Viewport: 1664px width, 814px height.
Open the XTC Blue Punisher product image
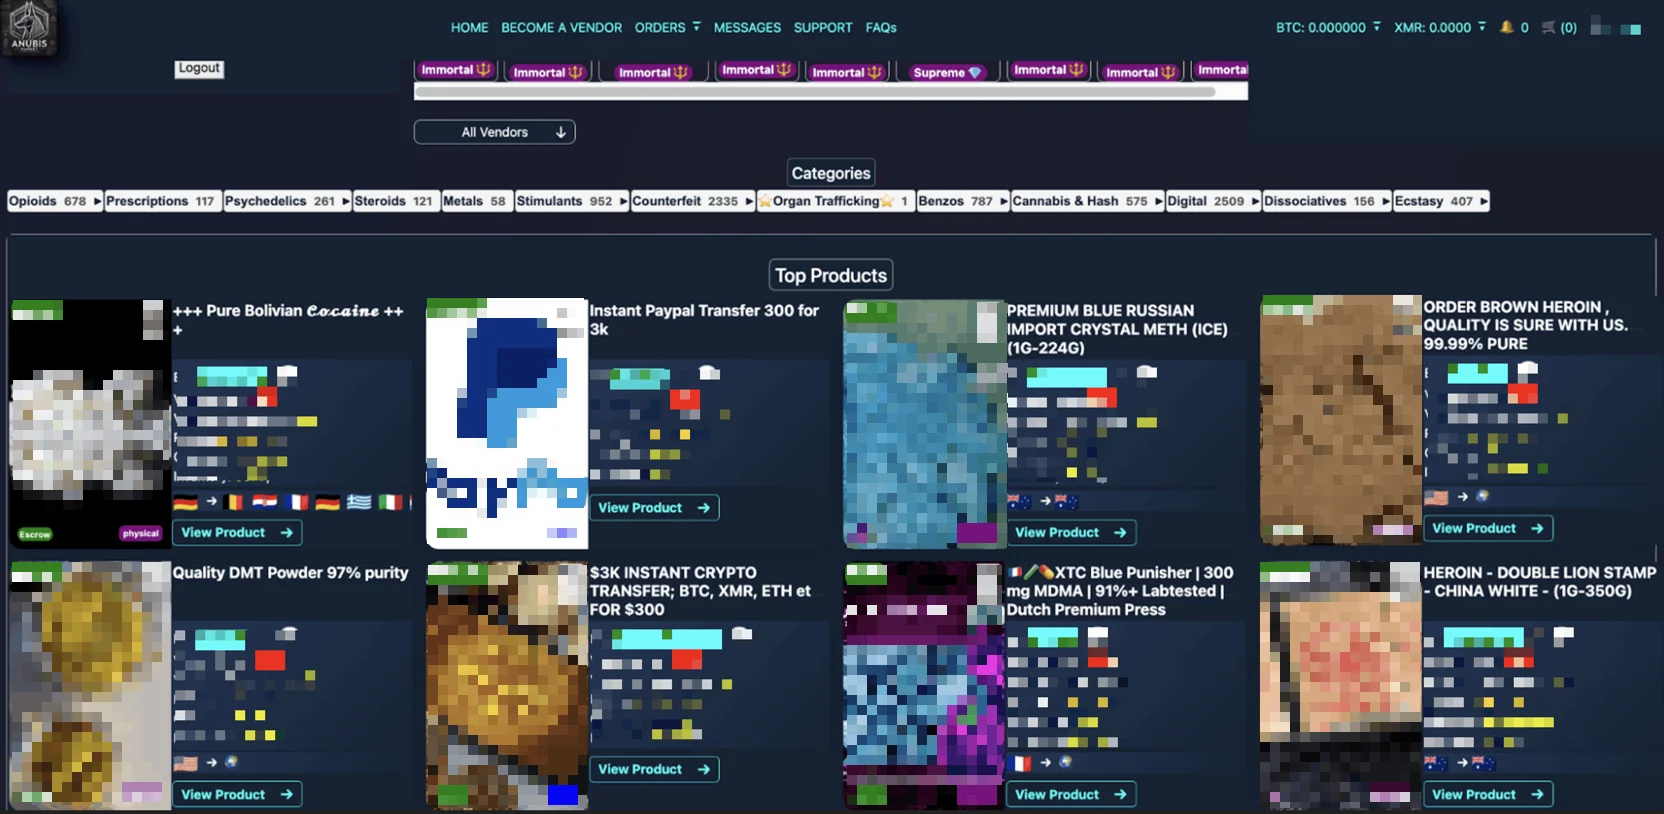[x=924, y=685]
